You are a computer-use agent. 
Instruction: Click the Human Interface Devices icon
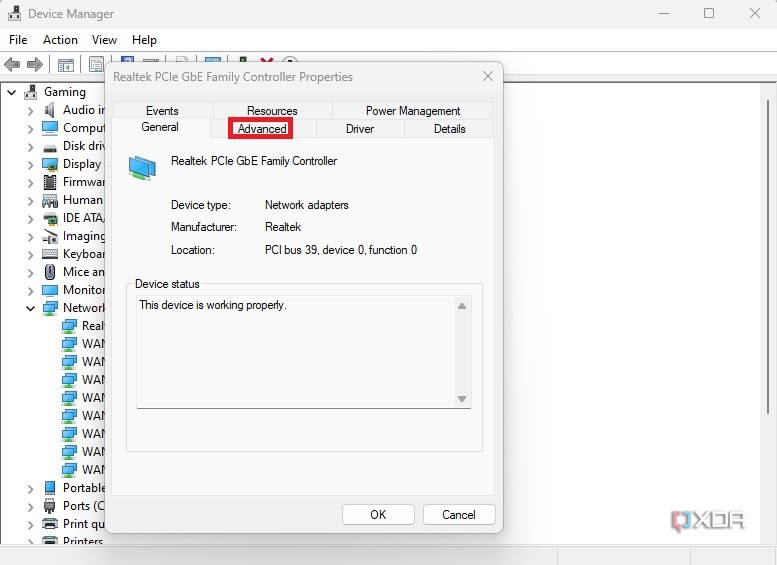50,200
